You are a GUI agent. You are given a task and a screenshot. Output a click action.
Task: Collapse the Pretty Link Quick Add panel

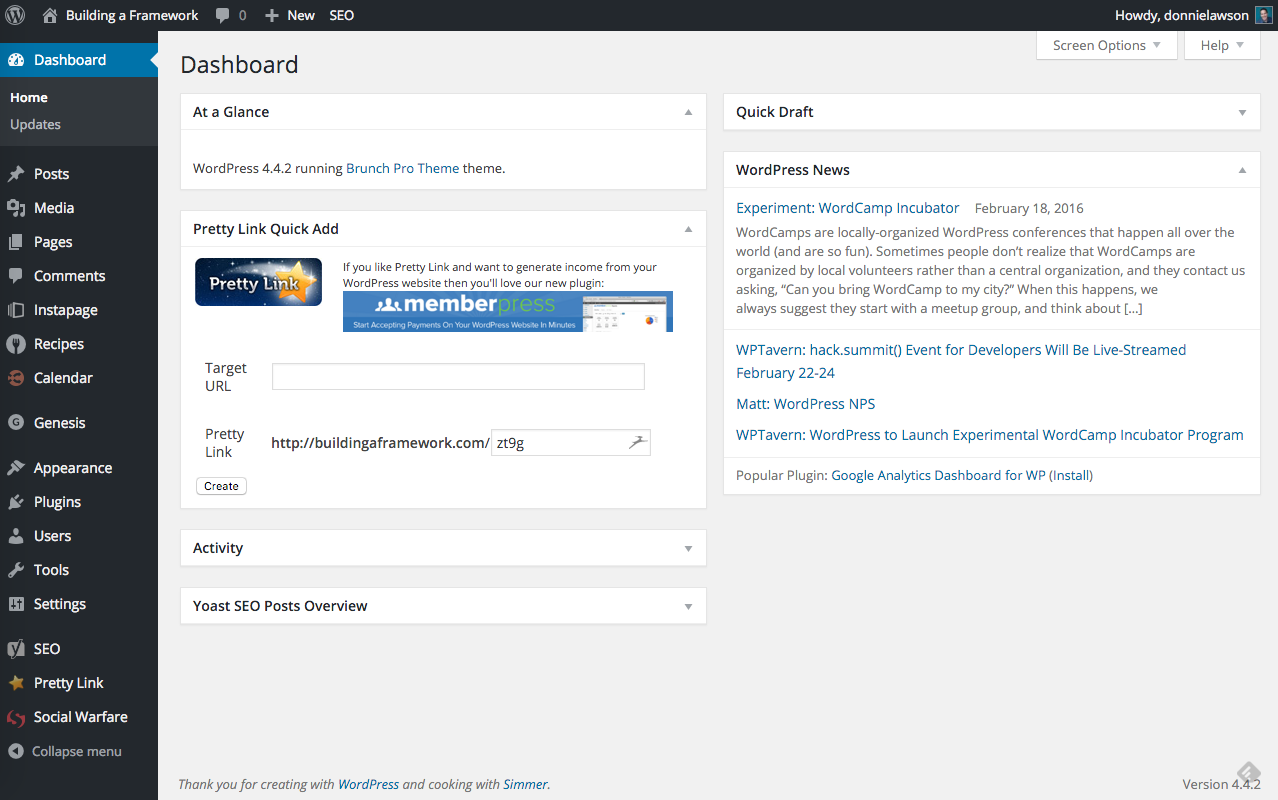688,229
